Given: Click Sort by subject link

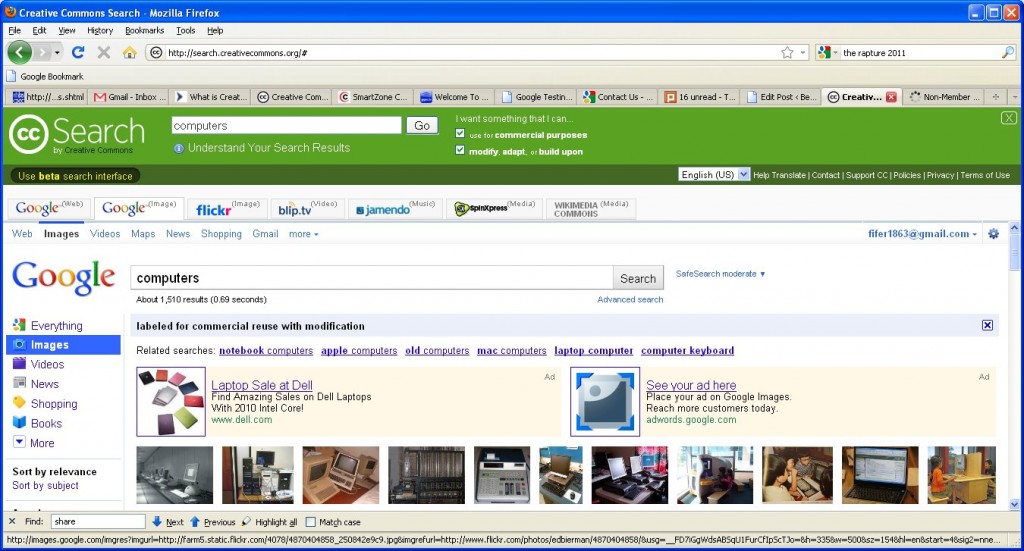Looking at the screenshot, I should click(45, 485).
